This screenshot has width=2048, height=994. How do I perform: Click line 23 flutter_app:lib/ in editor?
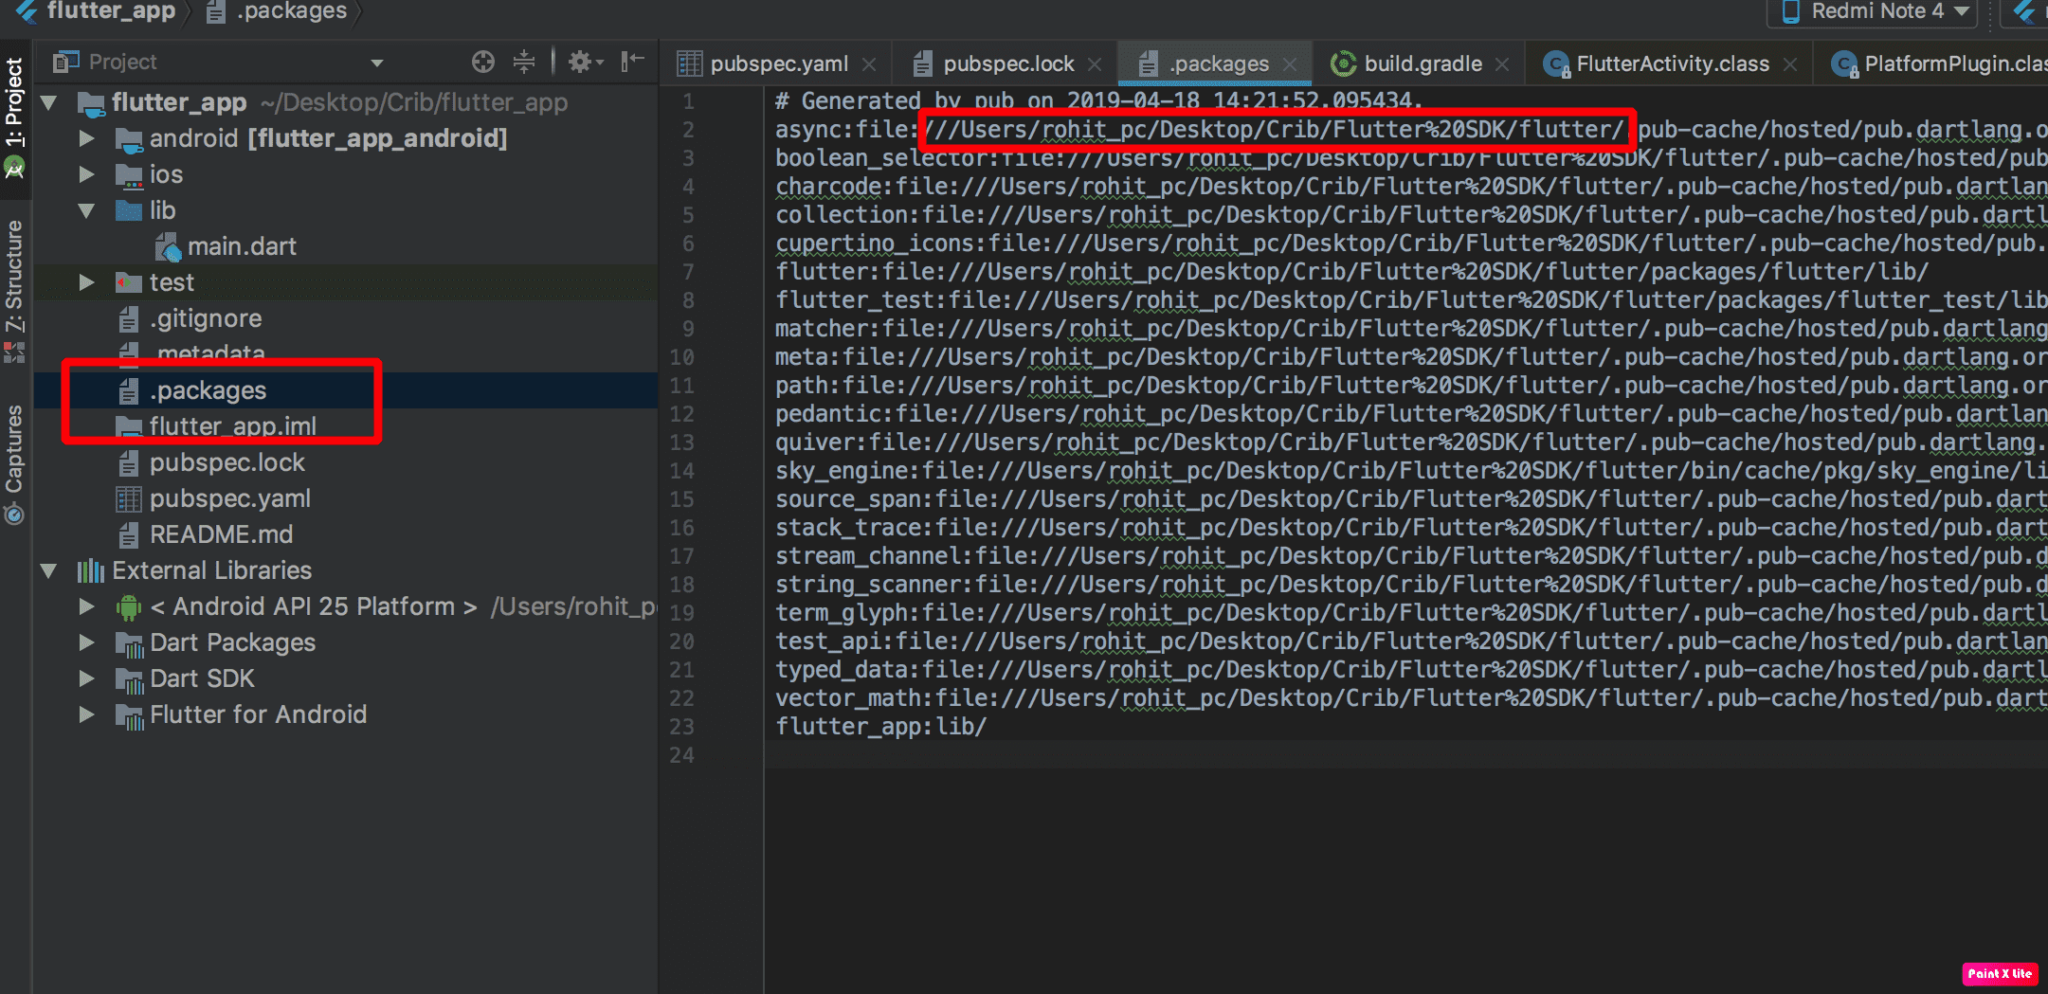pos(881,727)
